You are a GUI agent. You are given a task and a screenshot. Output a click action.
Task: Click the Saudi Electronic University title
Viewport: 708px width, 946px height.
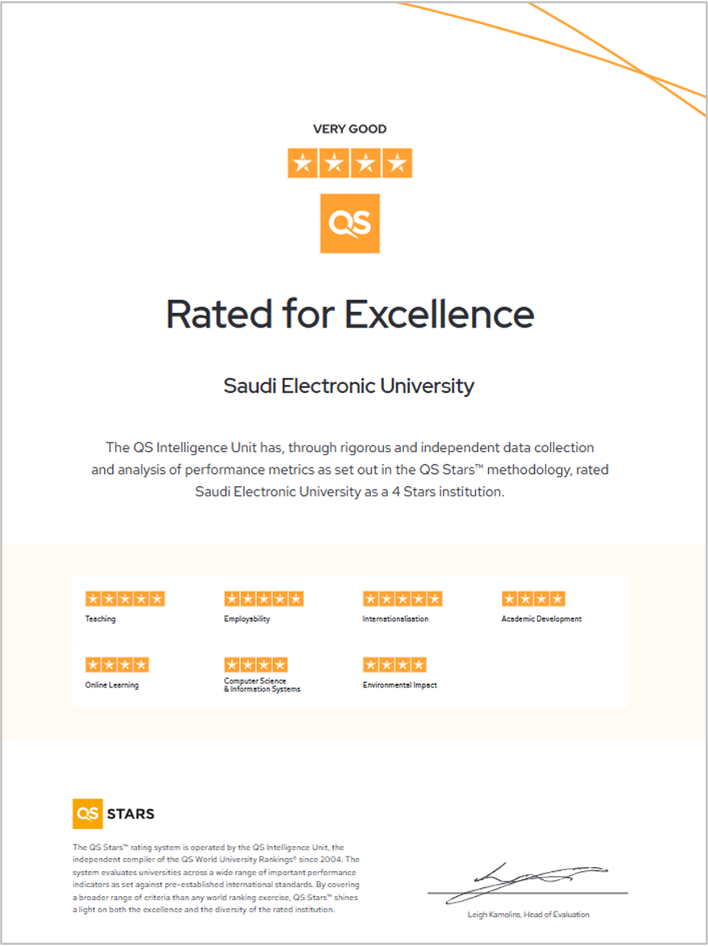349,385
